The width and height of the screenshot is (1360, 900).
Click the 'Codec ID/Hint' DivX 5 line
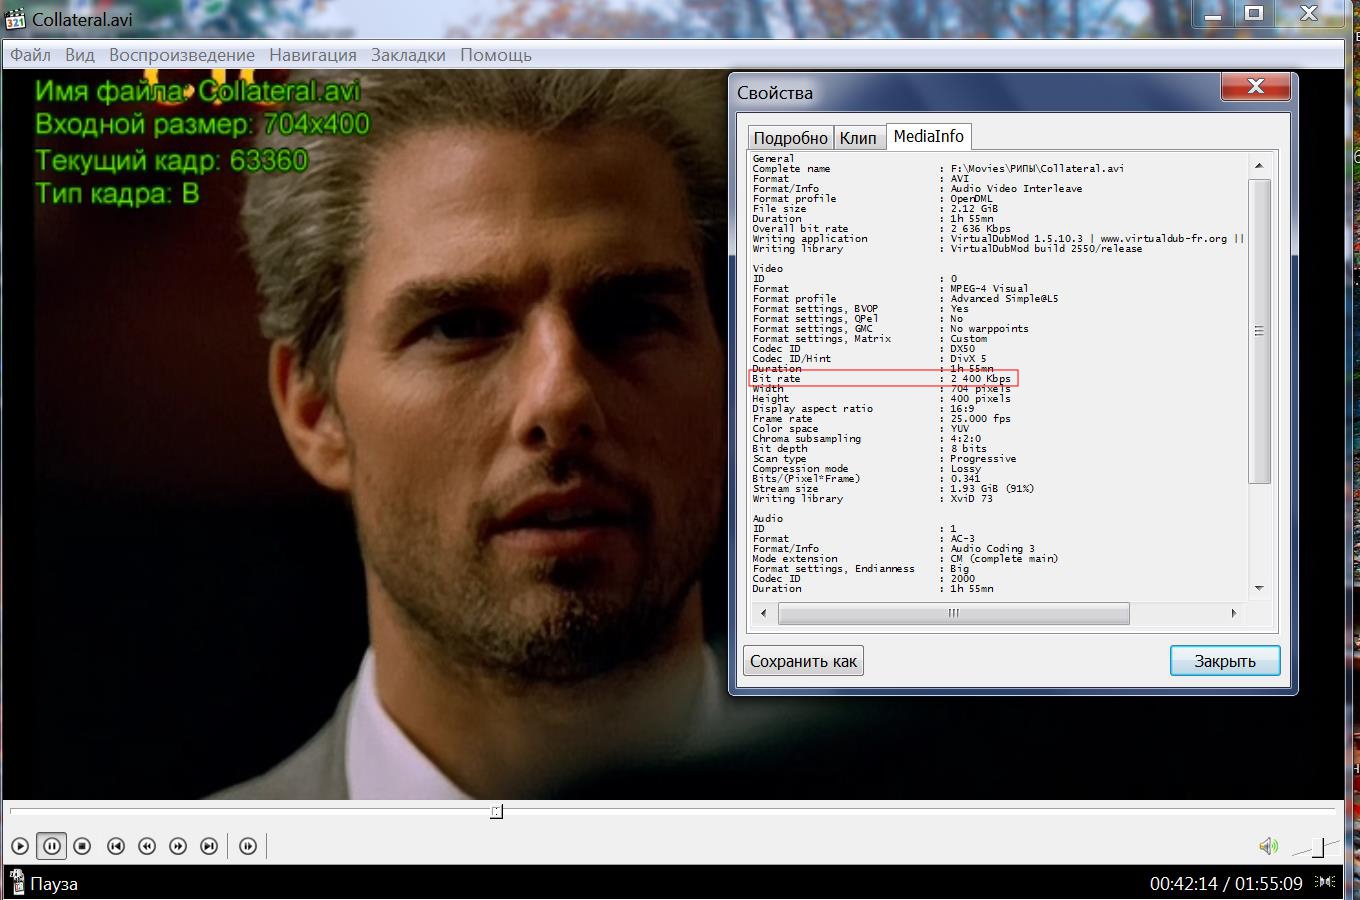coord(870,359)
